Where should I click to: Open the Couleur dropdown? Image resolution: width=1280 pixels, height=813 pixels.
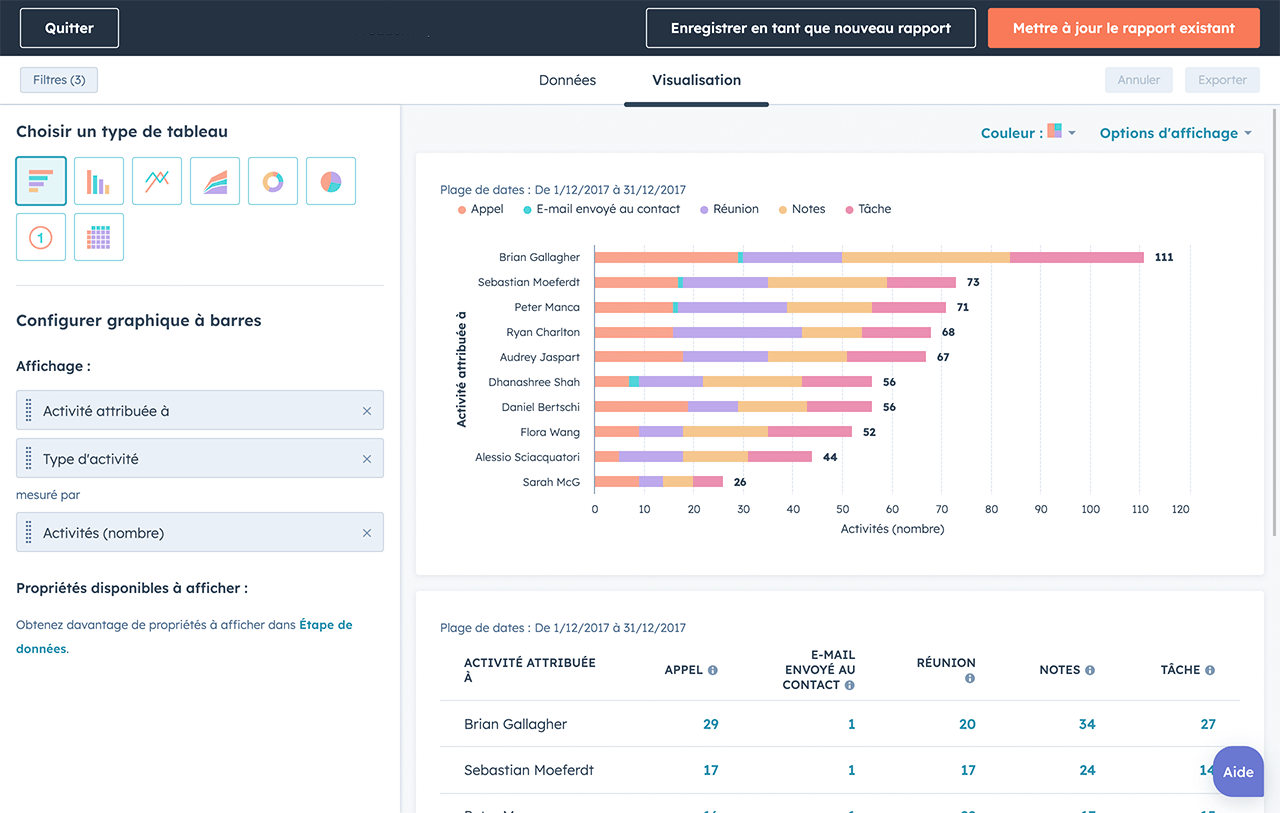coord(1028,133)
